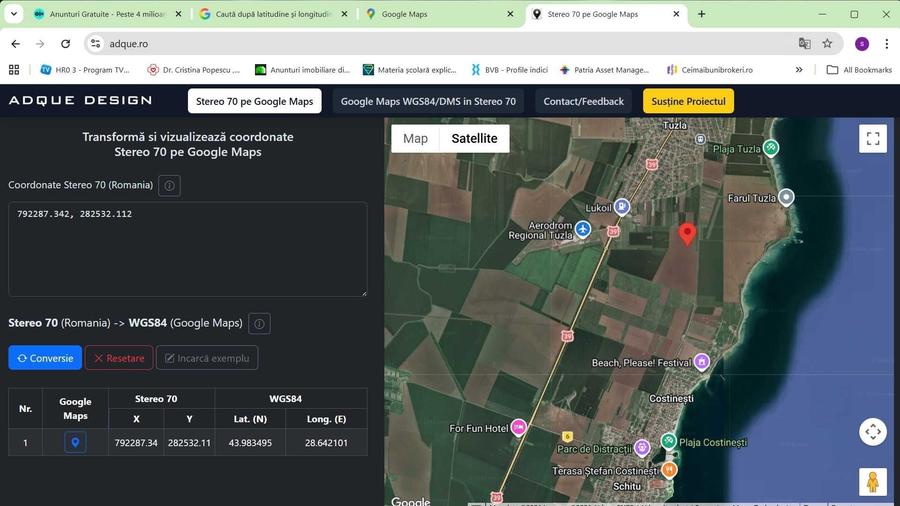Open Contact/Feedback page
The width and height of the screenshot is (900, 506).
tap(583, 101)
